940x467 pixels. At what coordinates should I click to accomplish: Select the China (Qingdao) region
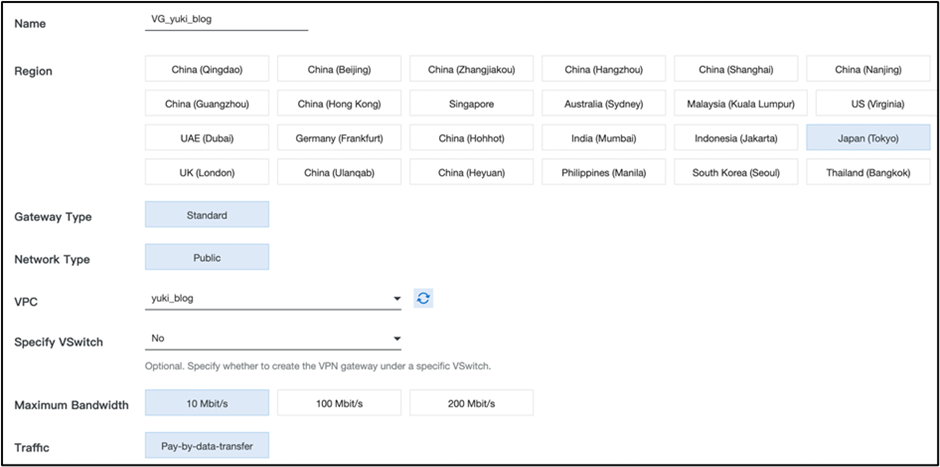pyautogui.click(x=207, y=69)
